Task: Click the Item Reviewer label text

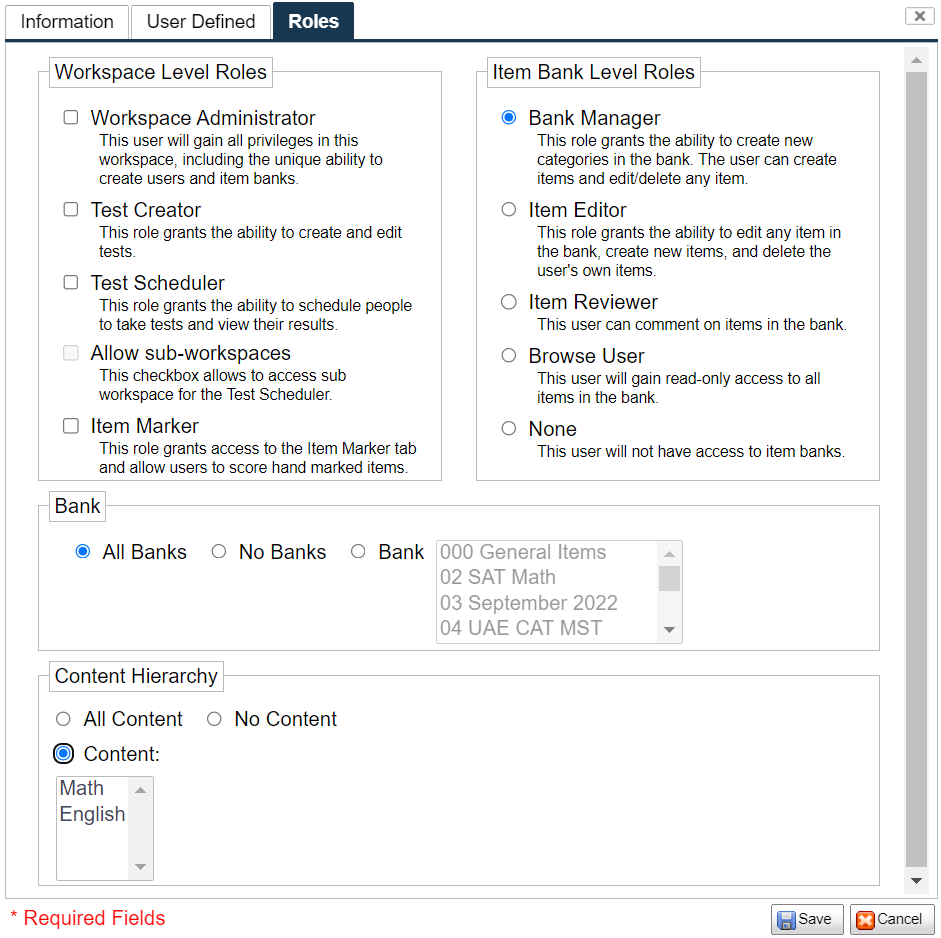Action: [593, 302]
